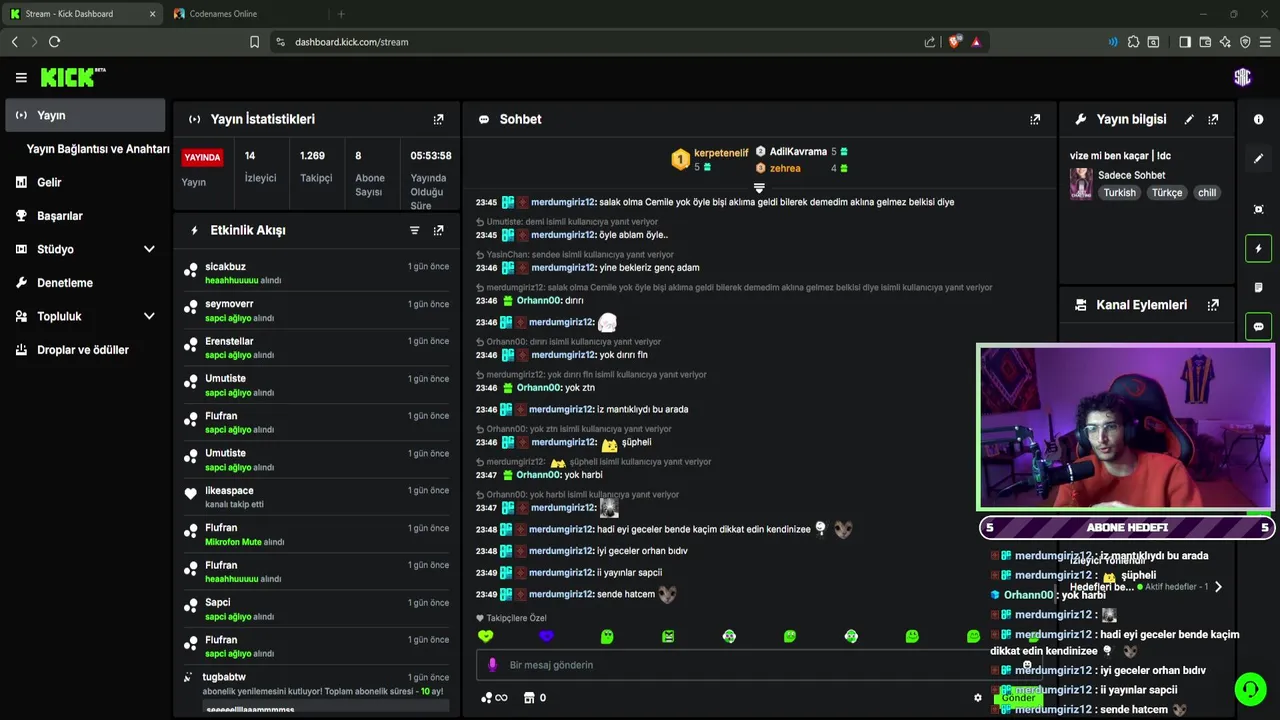Go to the Başarılar section
Viewport: 1280px width, 720px height.
pyautogui.click(x=84, y=216)
